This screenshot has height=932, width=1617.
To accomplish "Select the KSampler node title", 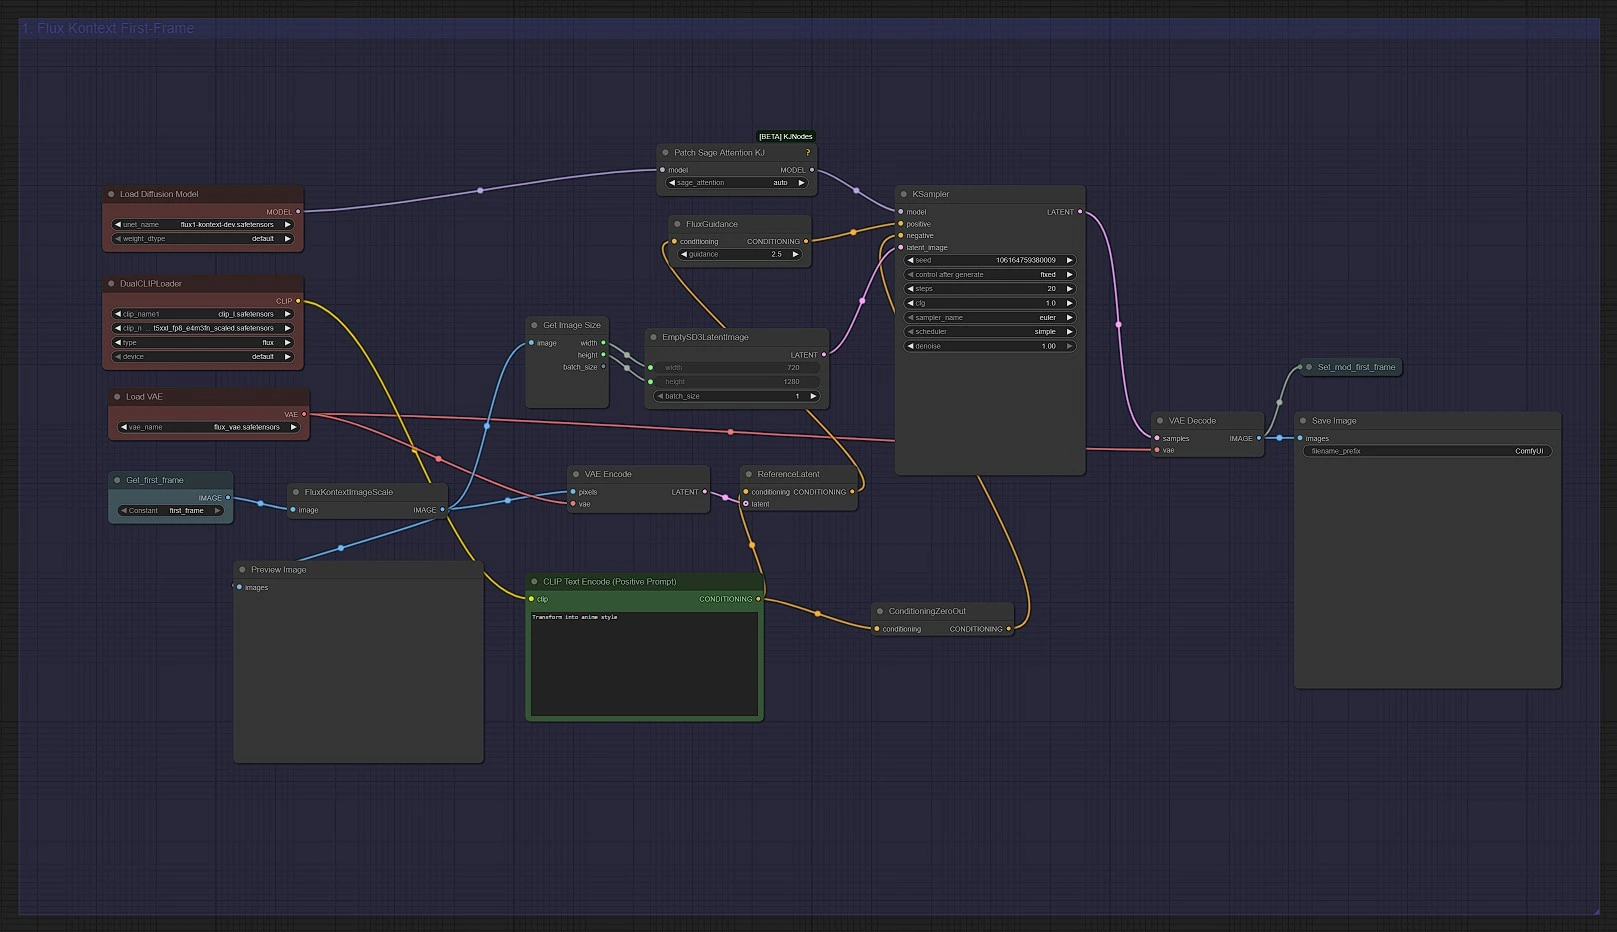I will pos(931,194).
